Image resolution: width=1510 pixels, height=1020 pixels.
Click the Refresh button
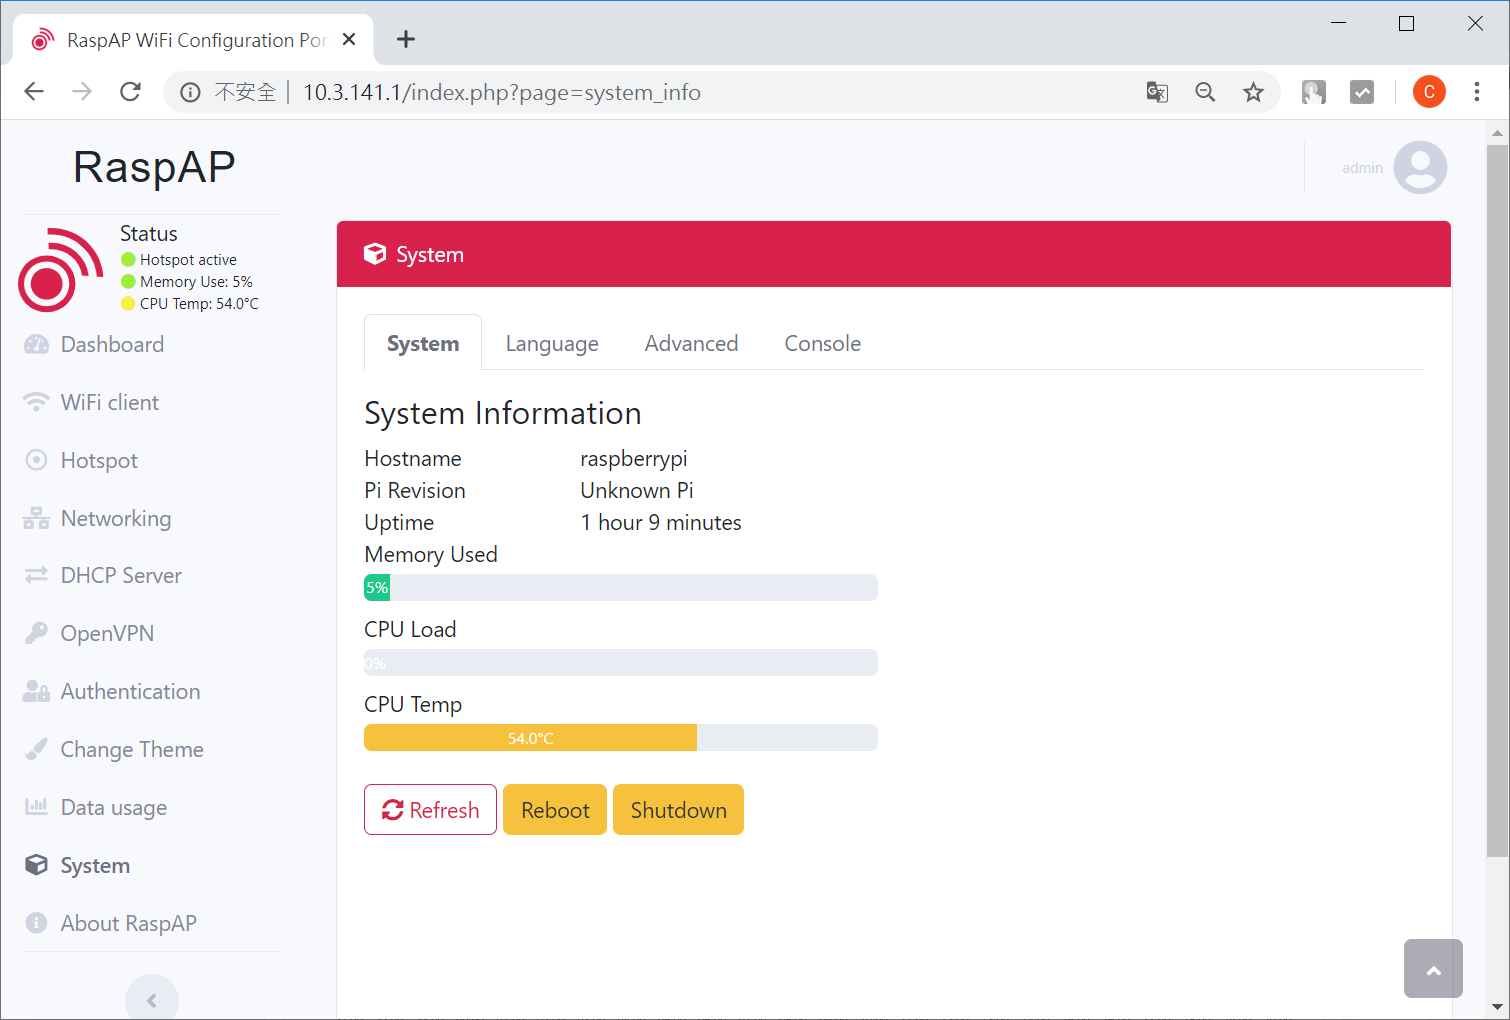coord(430,809)
